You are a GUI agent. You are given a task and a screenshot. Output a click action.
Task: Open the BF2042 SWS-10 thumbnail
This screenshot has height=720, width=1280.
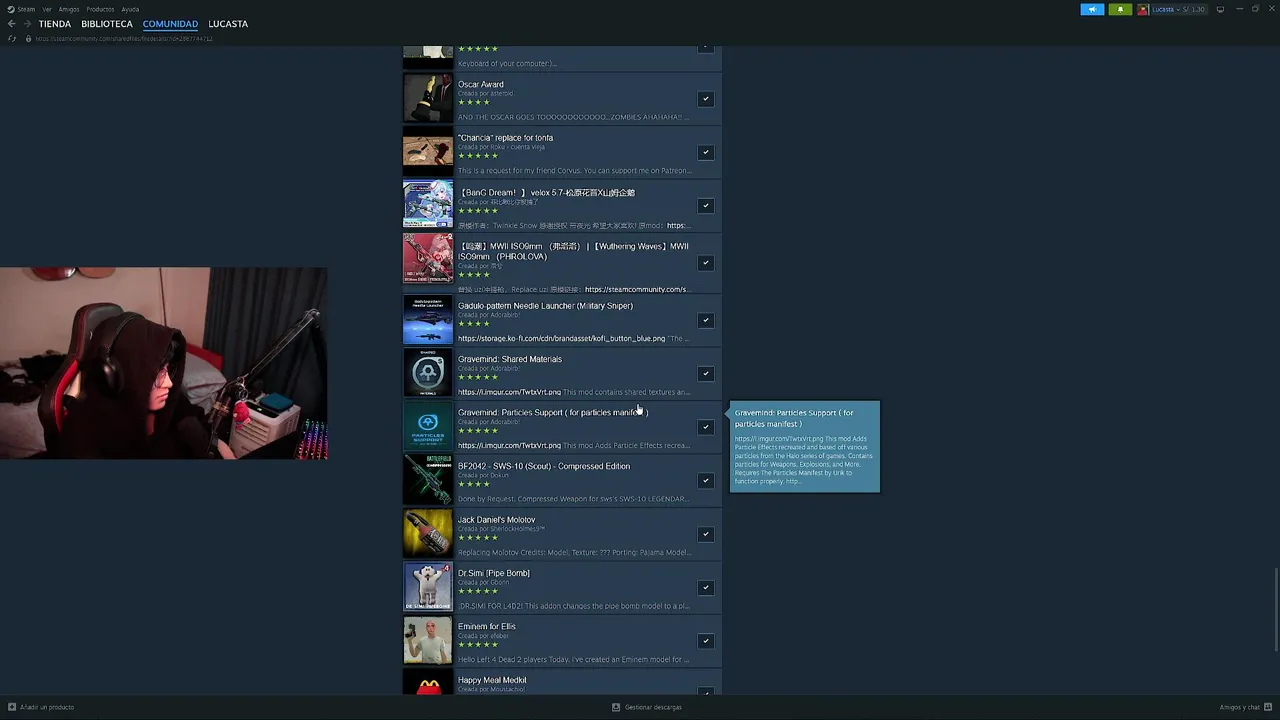tap(428, 480)
